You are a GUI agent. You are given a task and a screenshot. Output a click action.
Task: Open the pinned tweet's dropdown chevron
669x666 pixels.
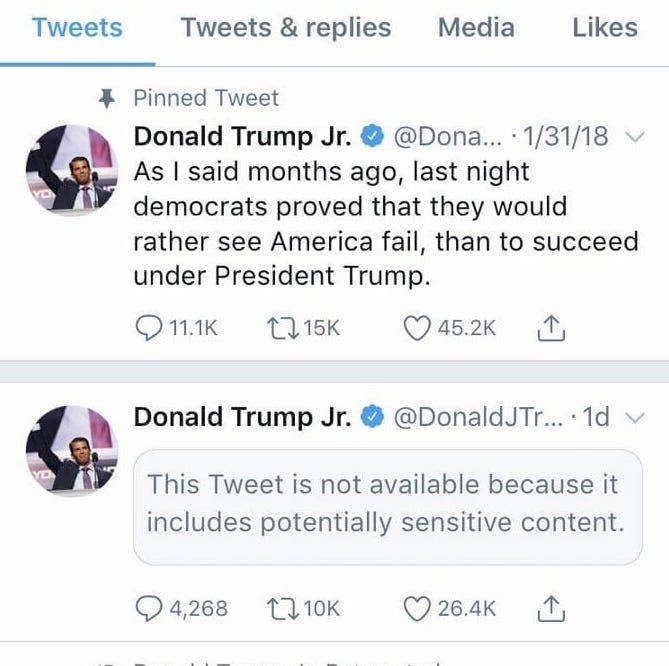pyautogui.click(x=634, y=138)
